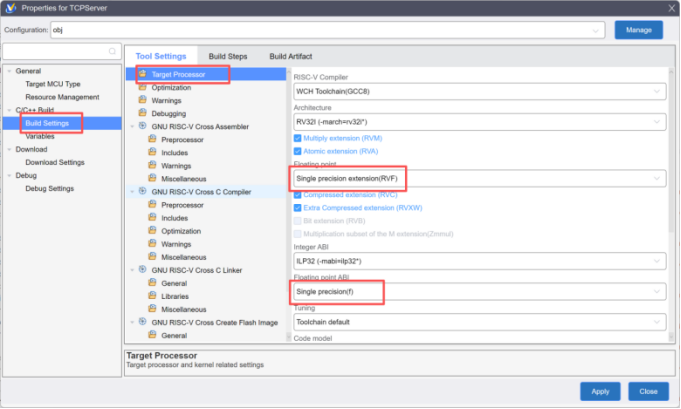Screen dimensions: 681x409
Task: Open the Tuning dropdown
Action: pyautogui.click(x=479, y=322)
